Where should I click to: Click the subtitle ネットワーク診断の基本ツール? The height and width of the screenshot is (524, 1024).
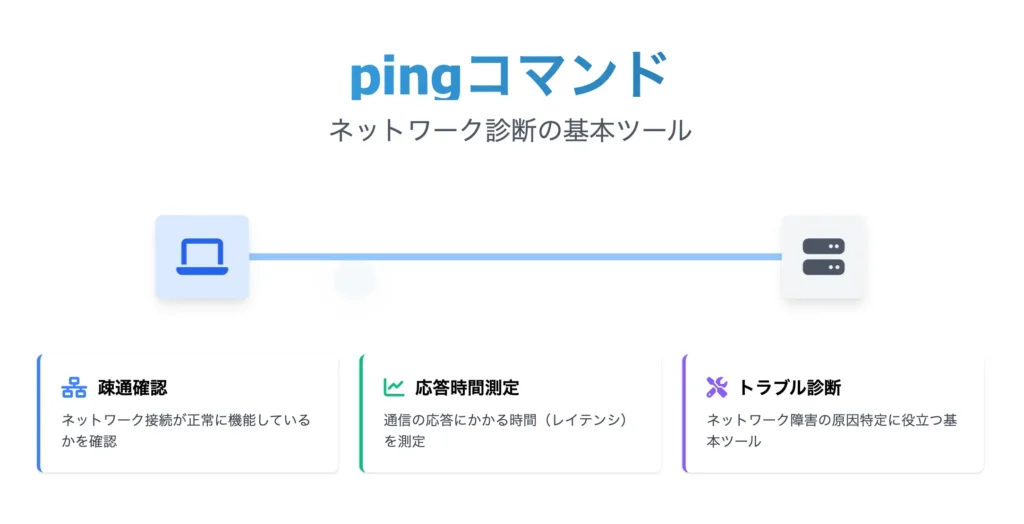click(x=510, y=131)
